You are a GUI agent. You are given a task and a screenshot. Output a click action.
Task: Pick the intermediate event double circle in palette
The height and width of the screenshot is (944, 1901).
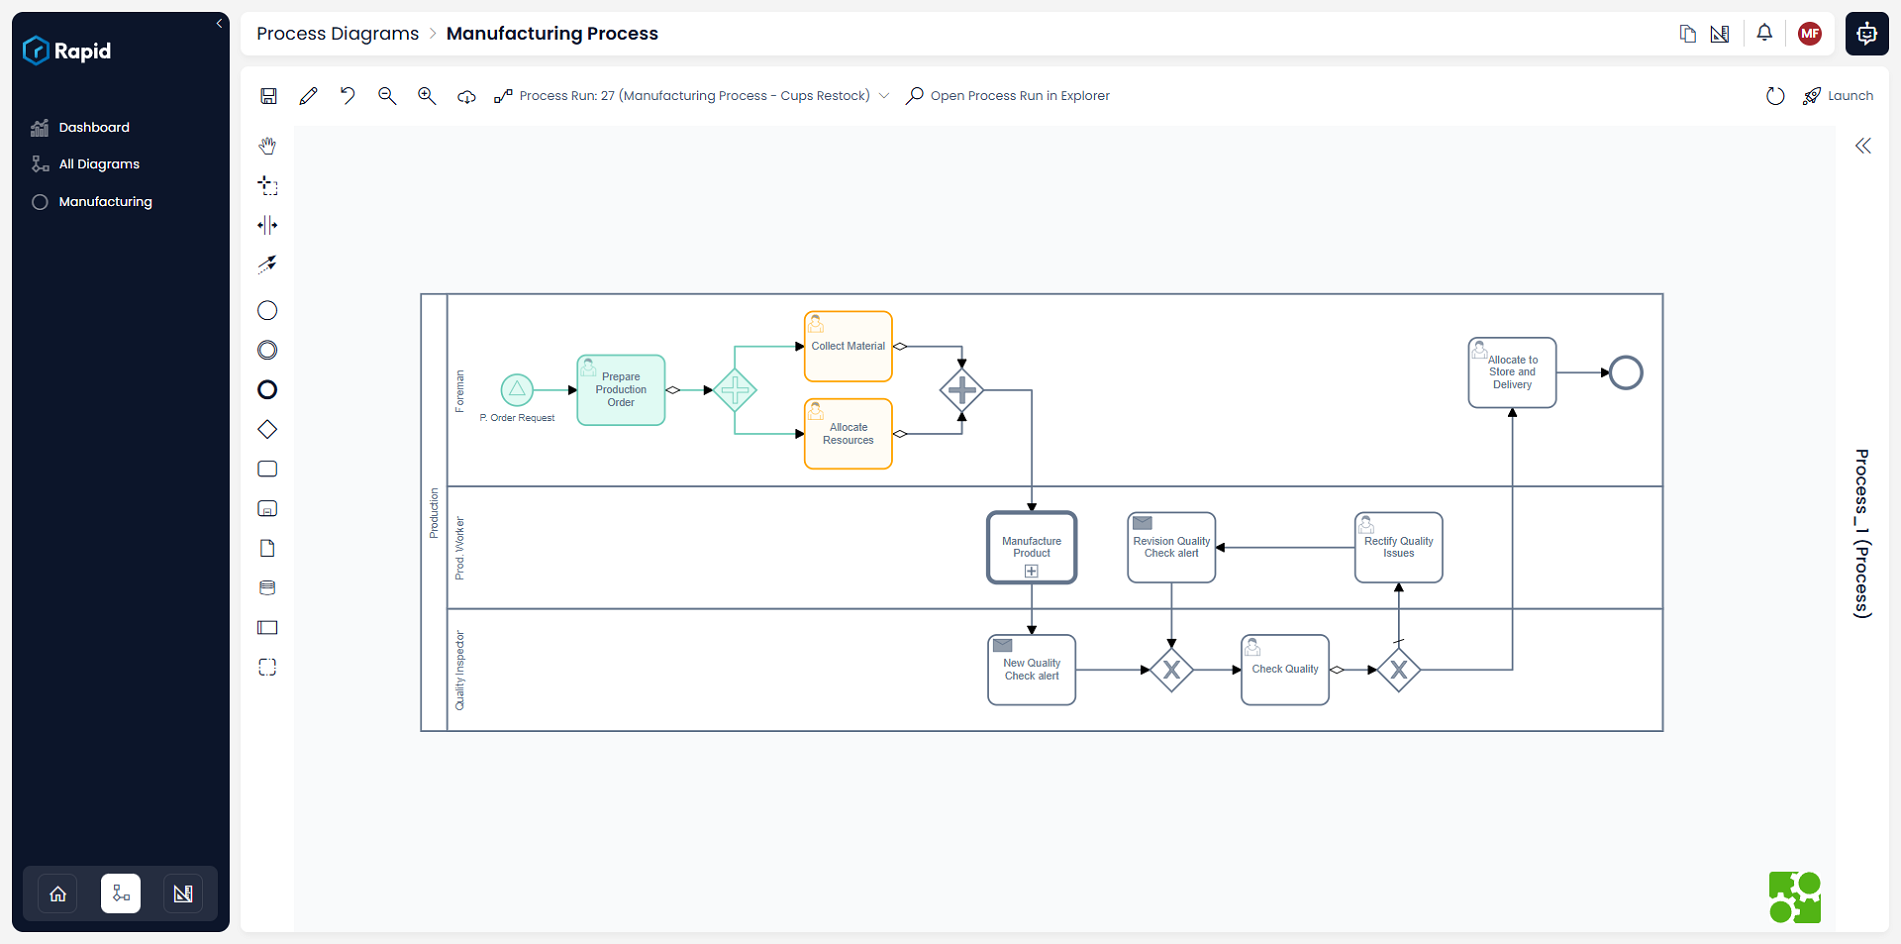coord(267,350)
